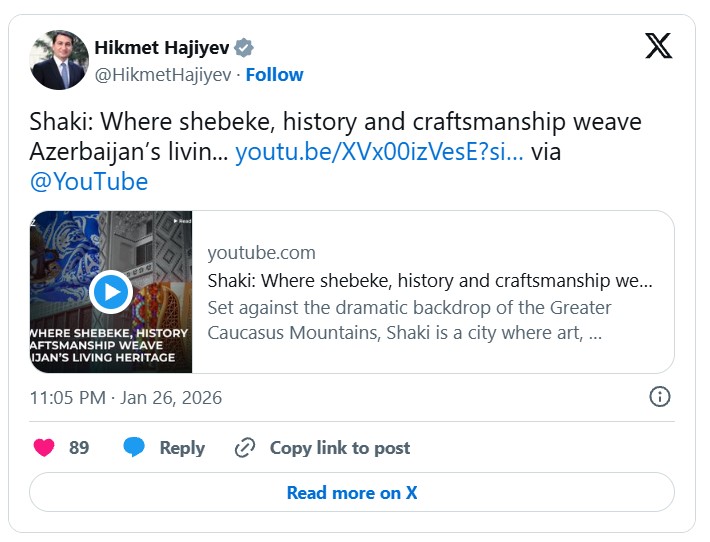Click the blue verified badge icon
Screen dimensions: 710x542
click(244, 48)
